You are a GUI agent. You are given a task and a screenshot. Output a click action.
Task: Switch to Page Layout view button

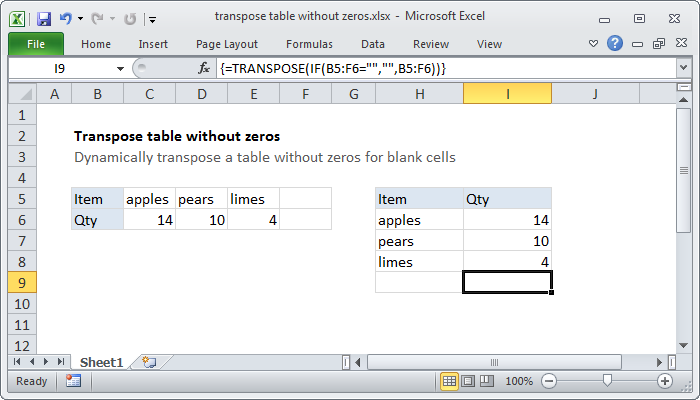tap(468, 381)
